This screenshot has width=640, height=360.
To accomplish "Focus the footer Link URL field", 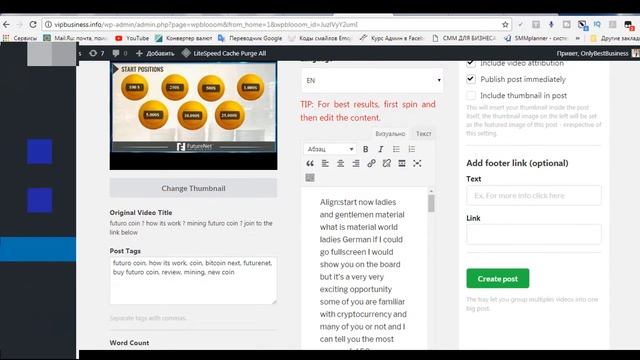I will [533, 234].
